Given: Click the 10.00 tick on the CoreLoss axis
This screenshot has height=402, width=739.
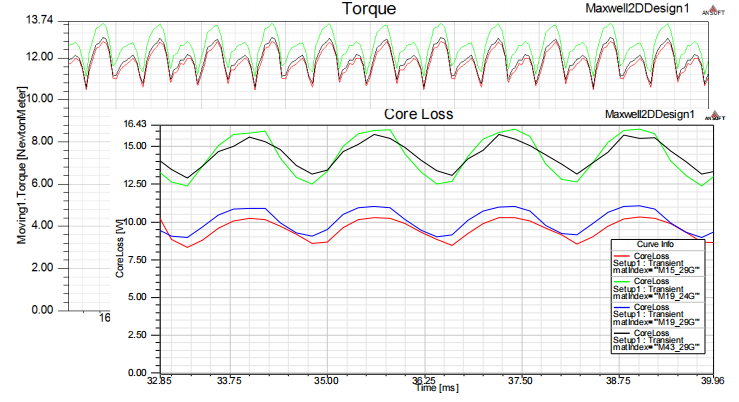Looking at the screenshot, I should coord(135,222).
